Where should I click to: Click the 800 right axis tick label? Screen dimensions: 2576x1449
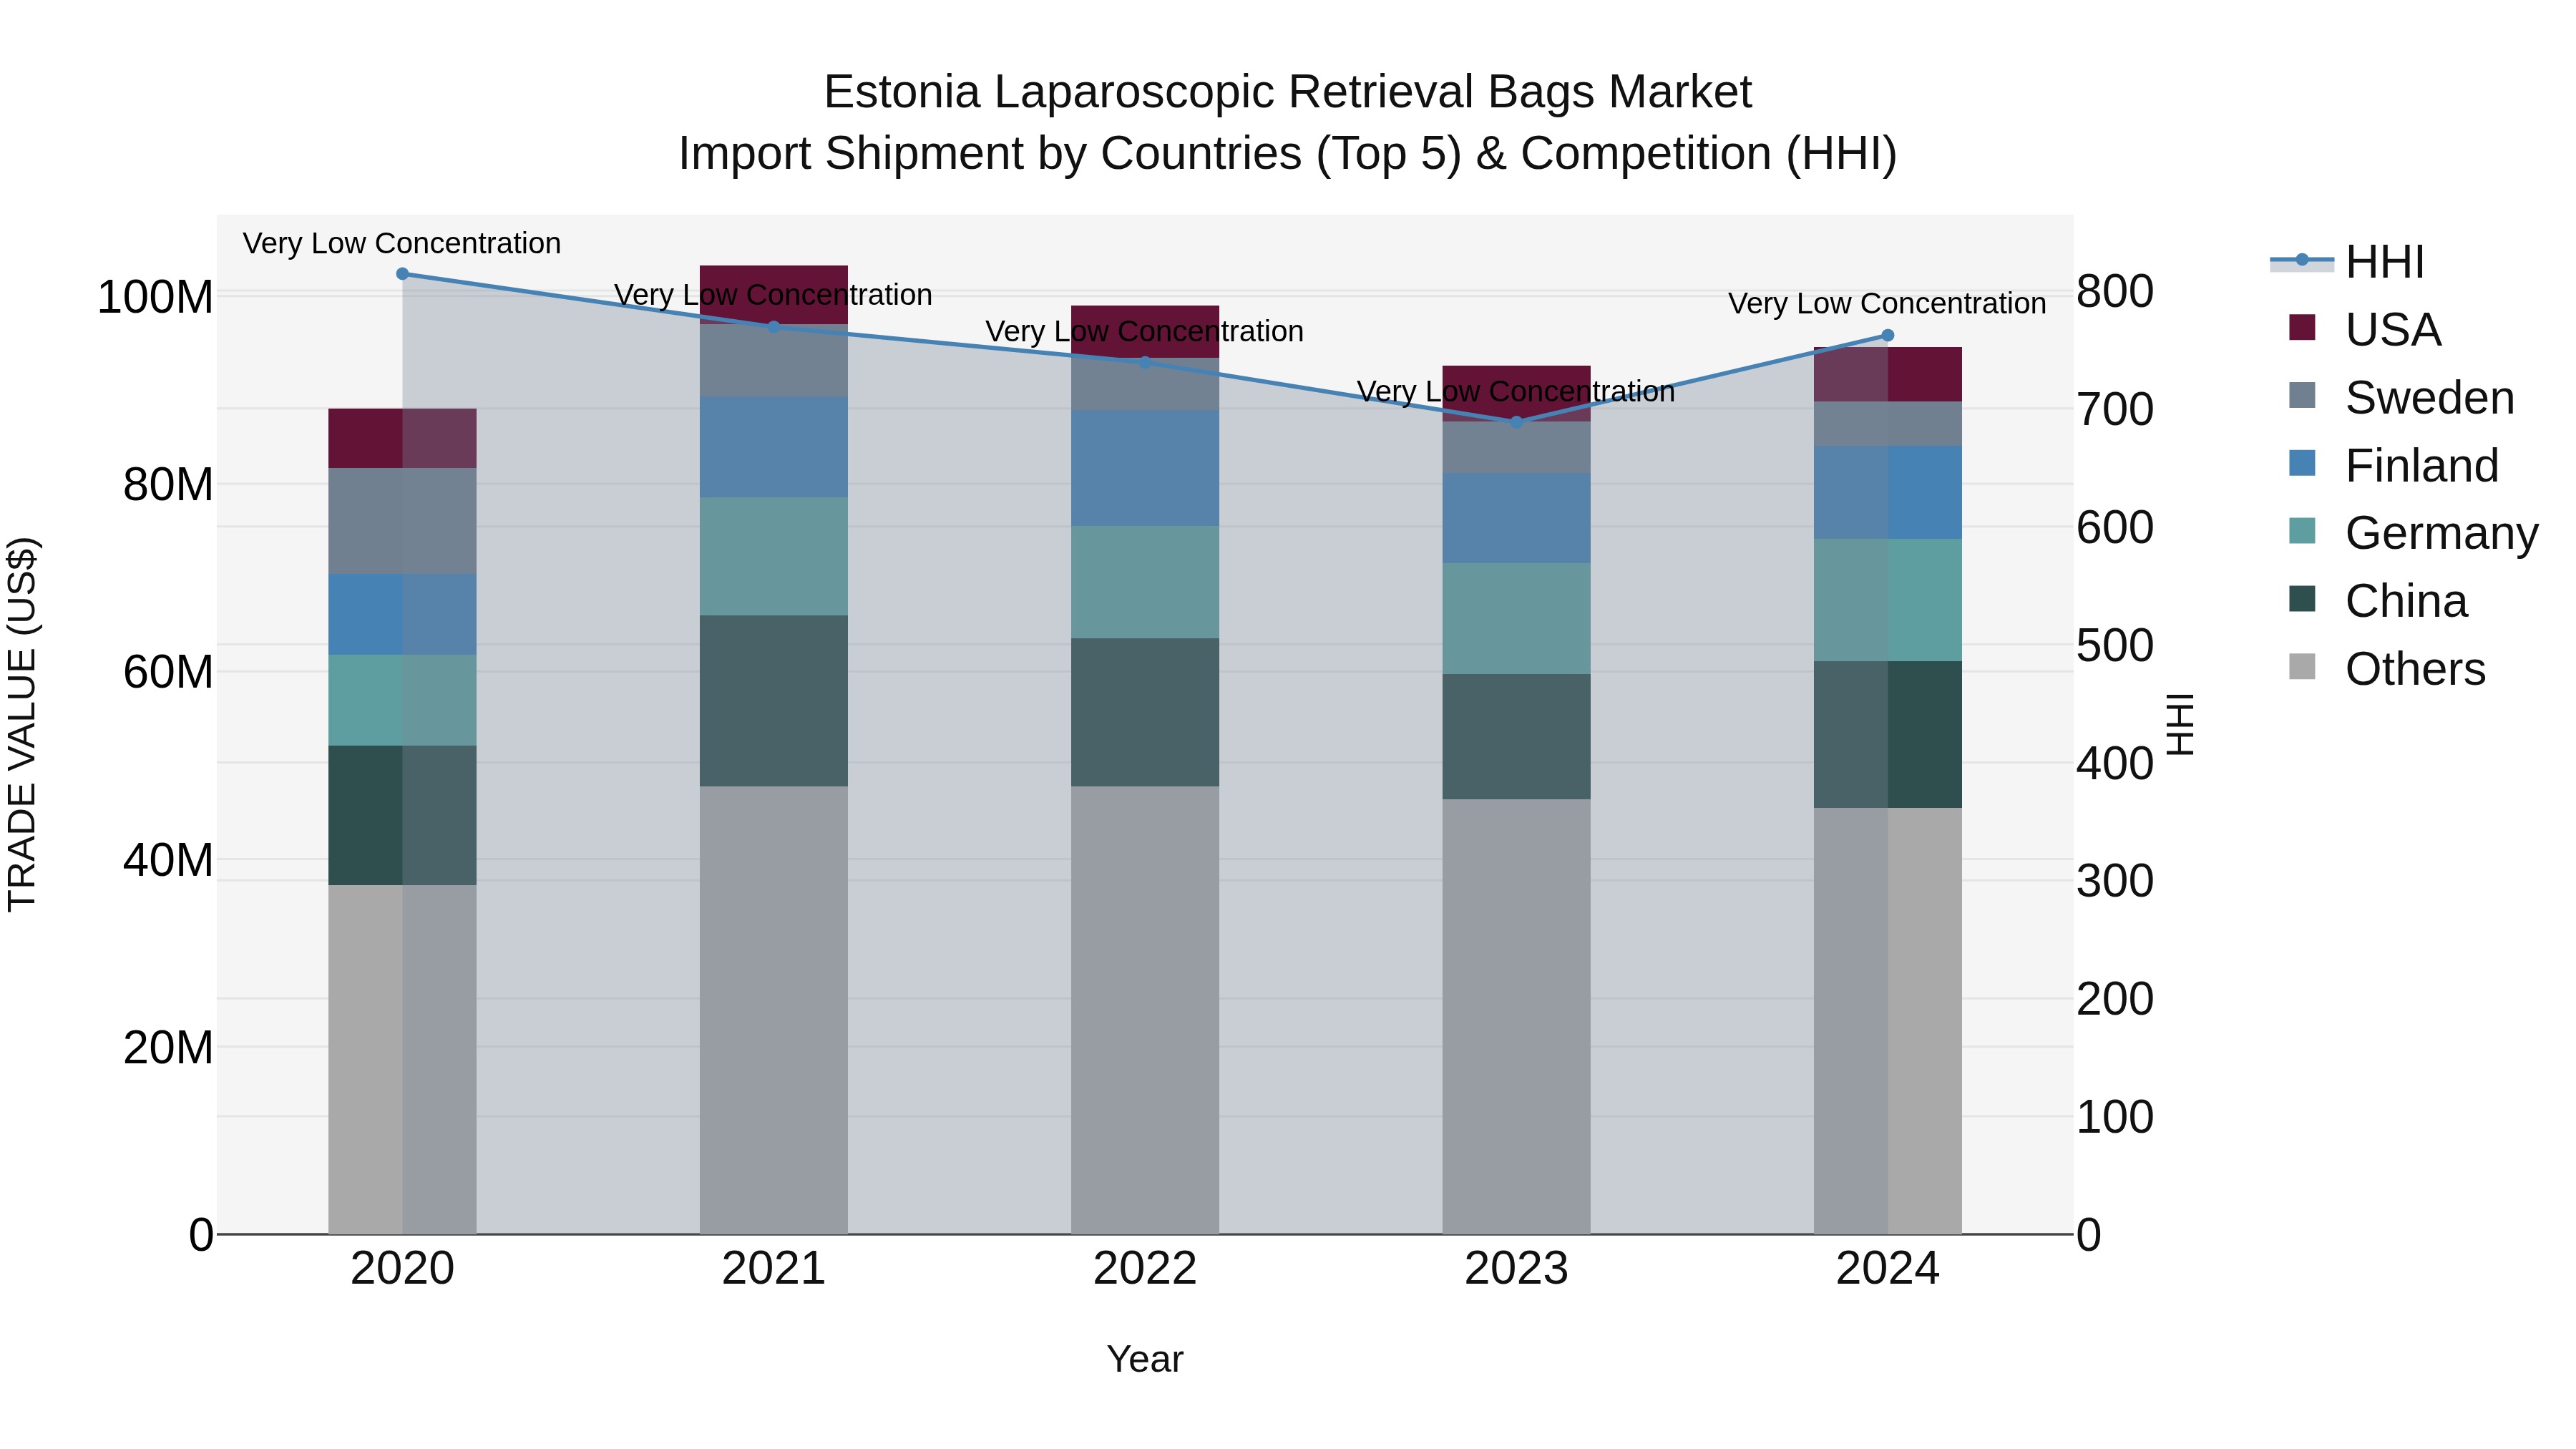pyautogui.click(x=2115, y=292)
